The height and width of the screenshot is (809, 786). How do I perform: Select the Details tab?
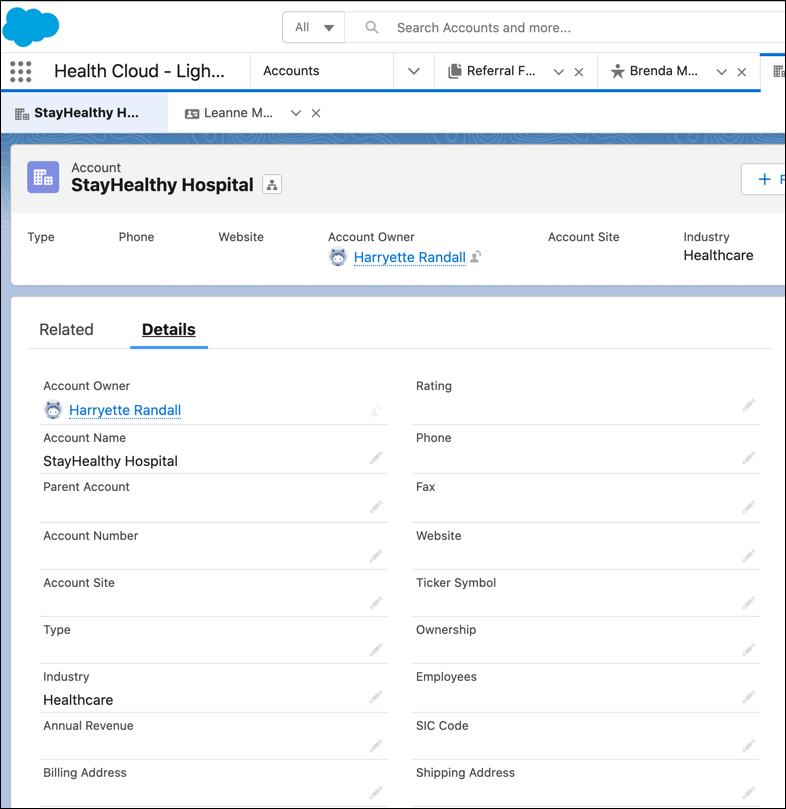[169, 329]
